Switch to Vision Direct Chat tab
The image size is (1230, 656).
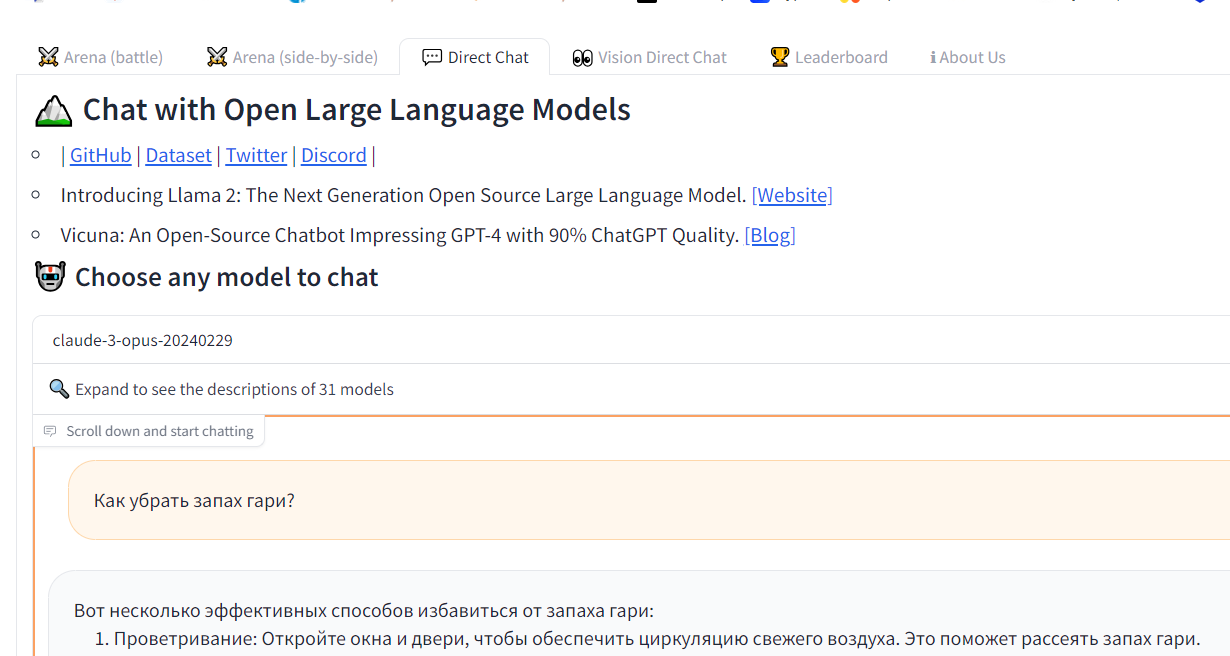[650, 57]
